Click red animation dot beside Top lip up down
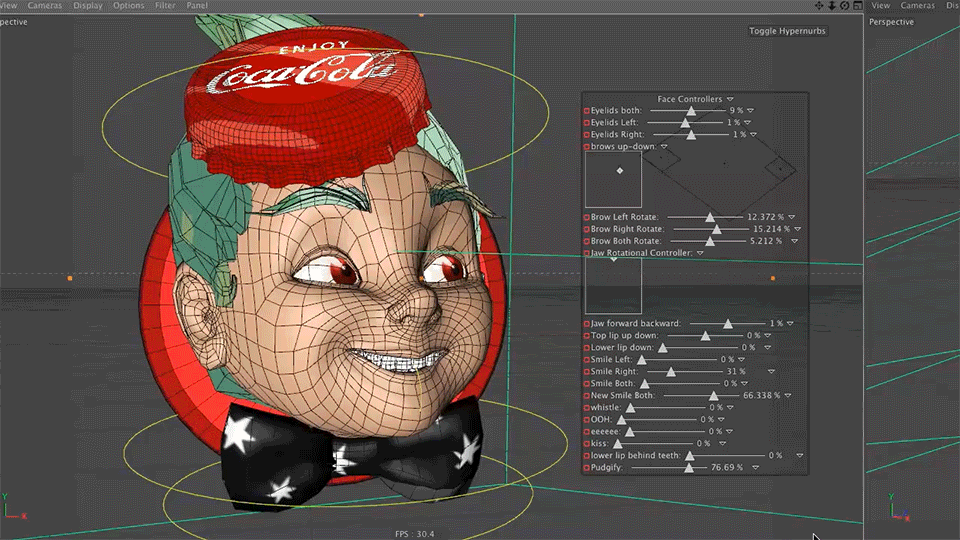This screenshot has width=960, height=540. (587, 336)
